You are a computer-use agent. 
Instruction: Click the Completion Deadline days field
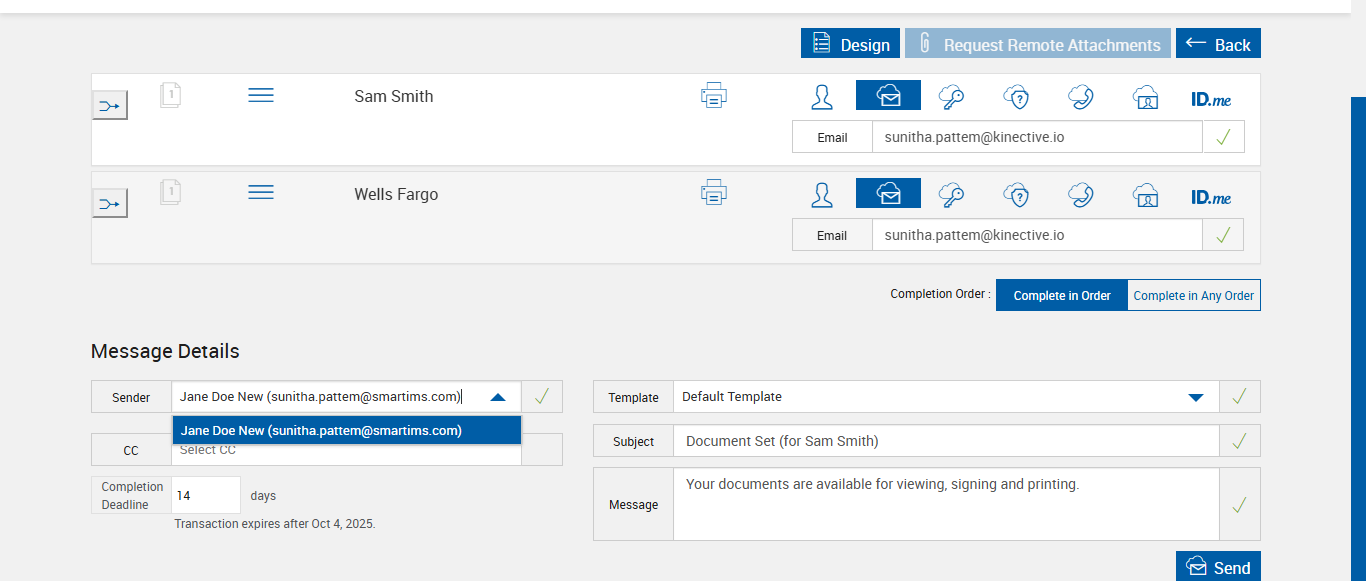[x=206, y=496]
